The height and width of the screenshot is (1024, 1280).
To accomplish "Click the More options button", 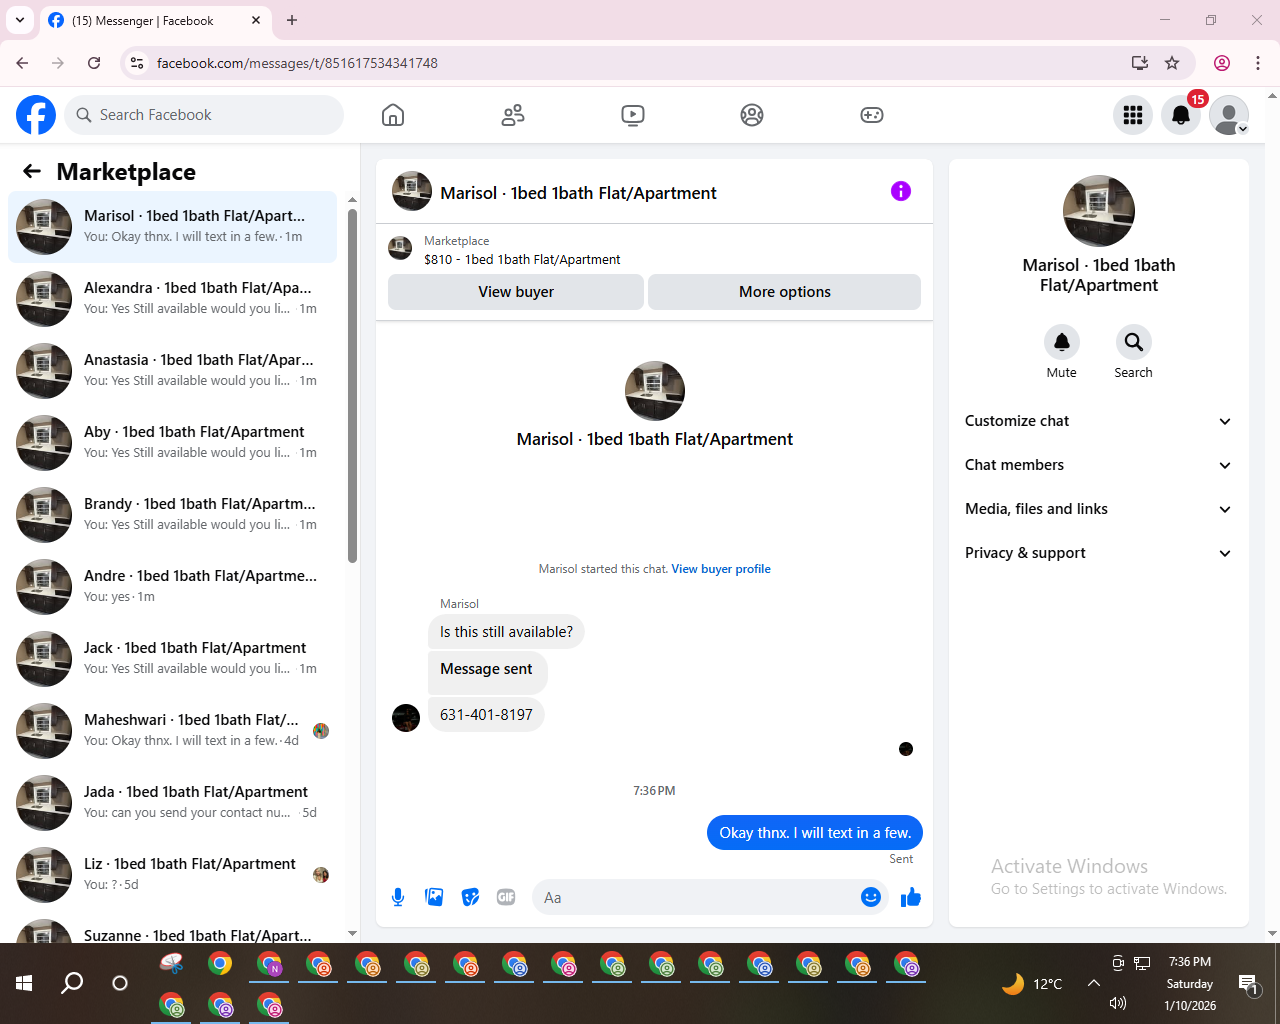I will (785, 292).
